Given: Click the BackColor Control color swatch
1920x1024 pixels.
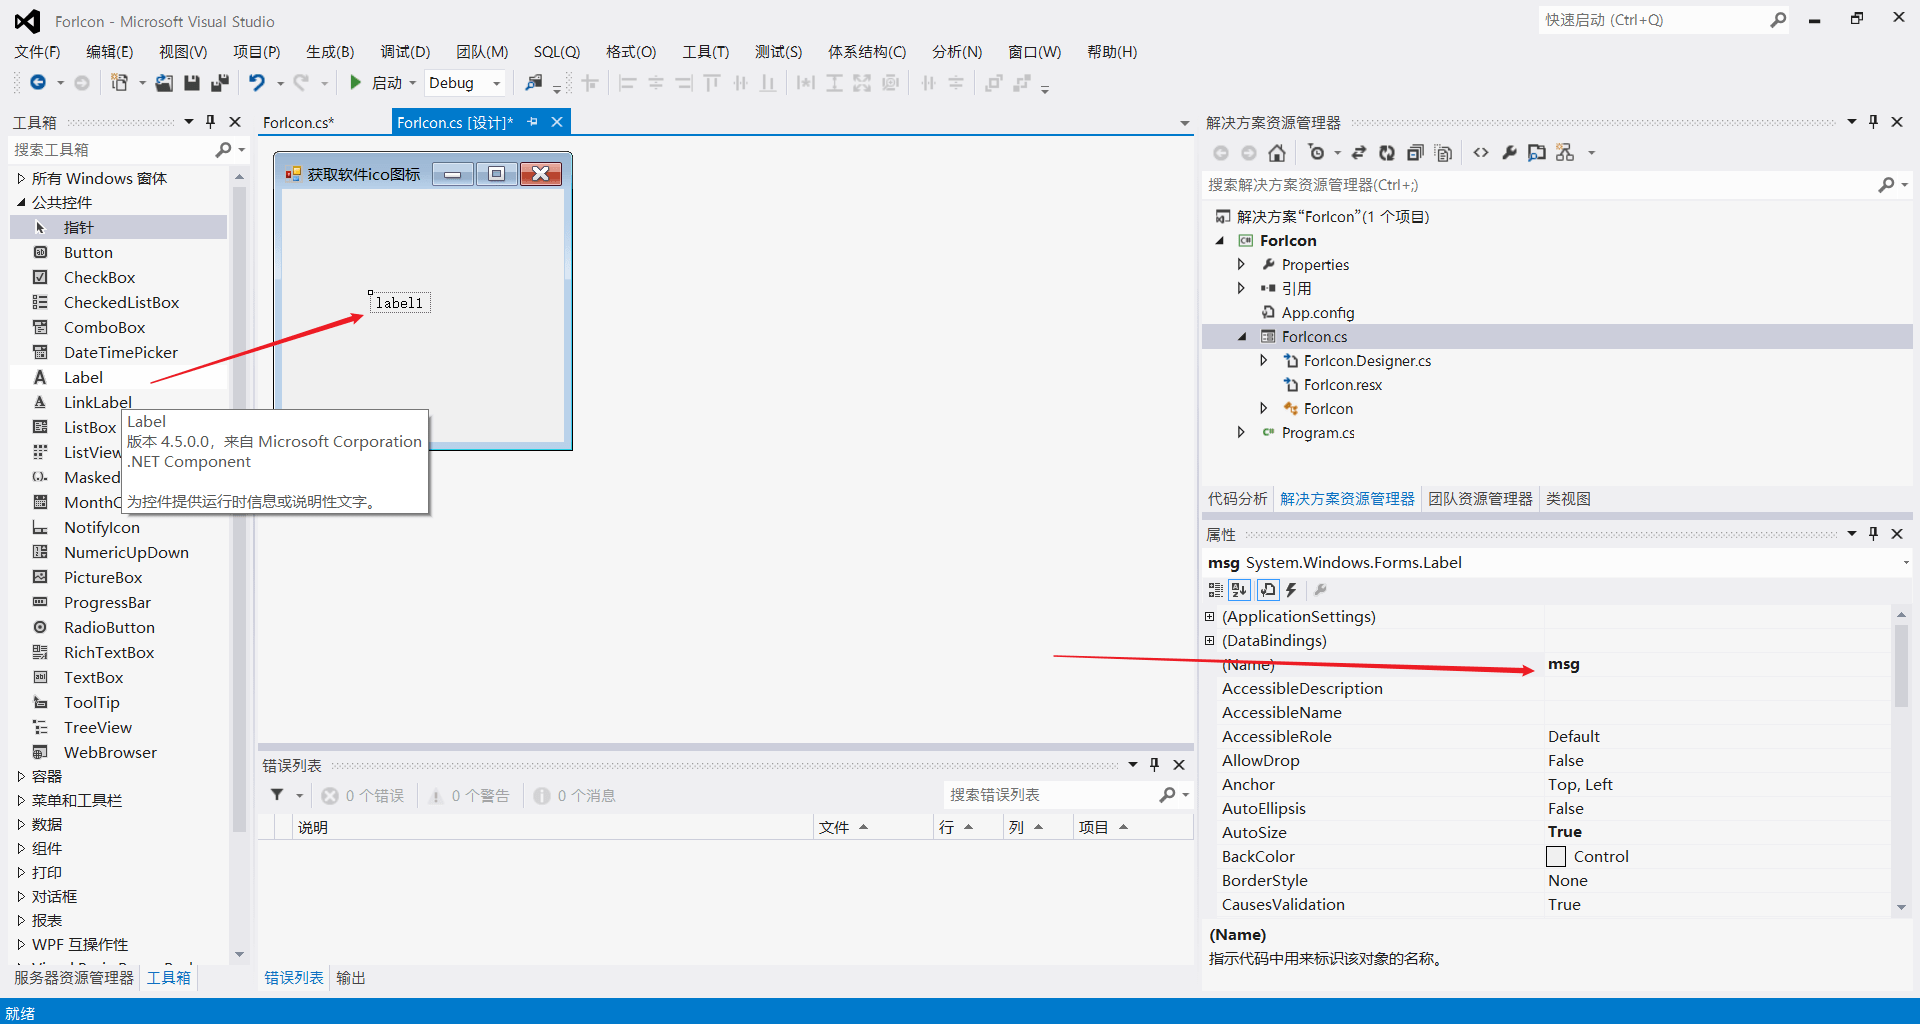Looking at the screenshot, I should point(1556,857).
